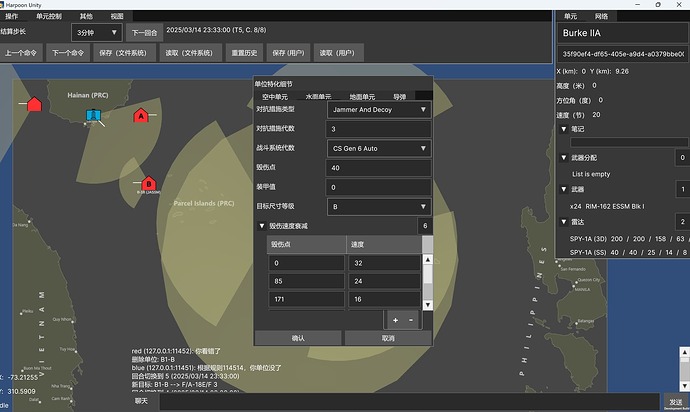Click the chat message input field
This screenshot has width=690, height=412.
pos(409,401)
